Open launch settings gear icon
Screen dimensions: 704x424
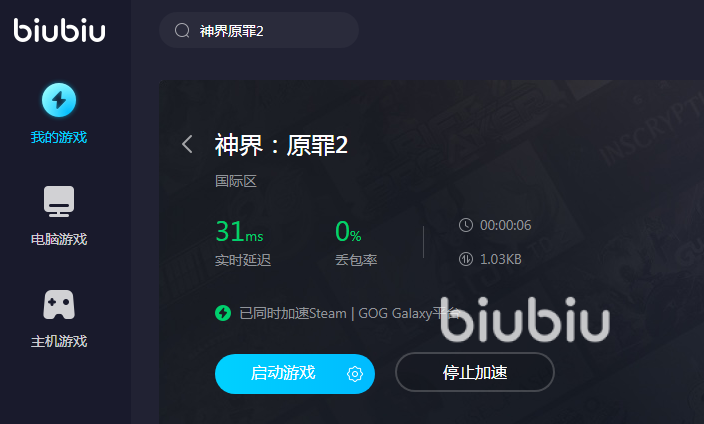[x=355, y=374]
